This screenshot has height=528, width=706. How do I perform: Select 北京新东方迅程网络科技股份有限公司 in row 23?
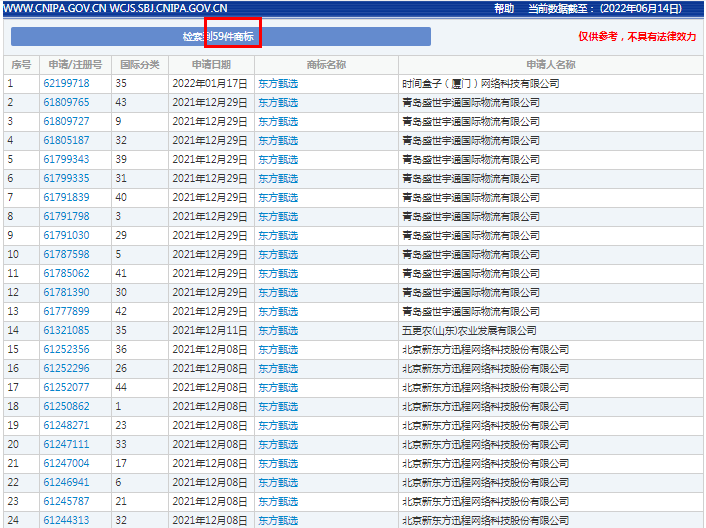(x=485, y=501)
